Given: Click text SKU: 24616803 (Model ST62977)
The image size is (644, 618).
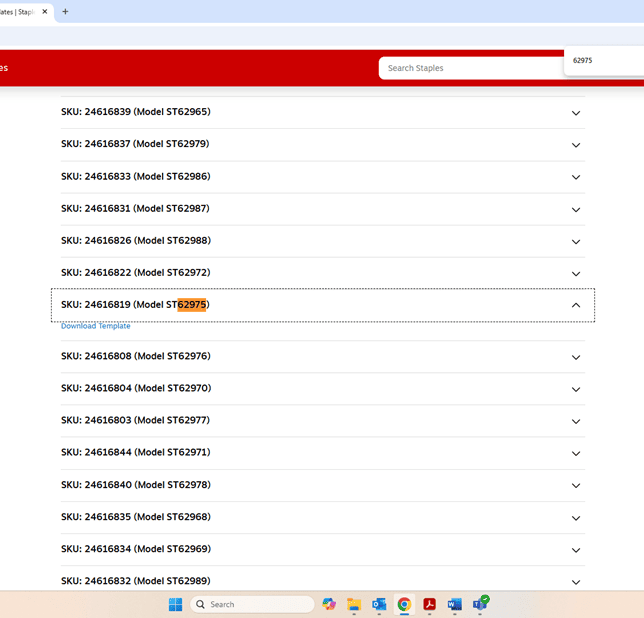Looking at the screenshot, I should (x=136, y=420).
